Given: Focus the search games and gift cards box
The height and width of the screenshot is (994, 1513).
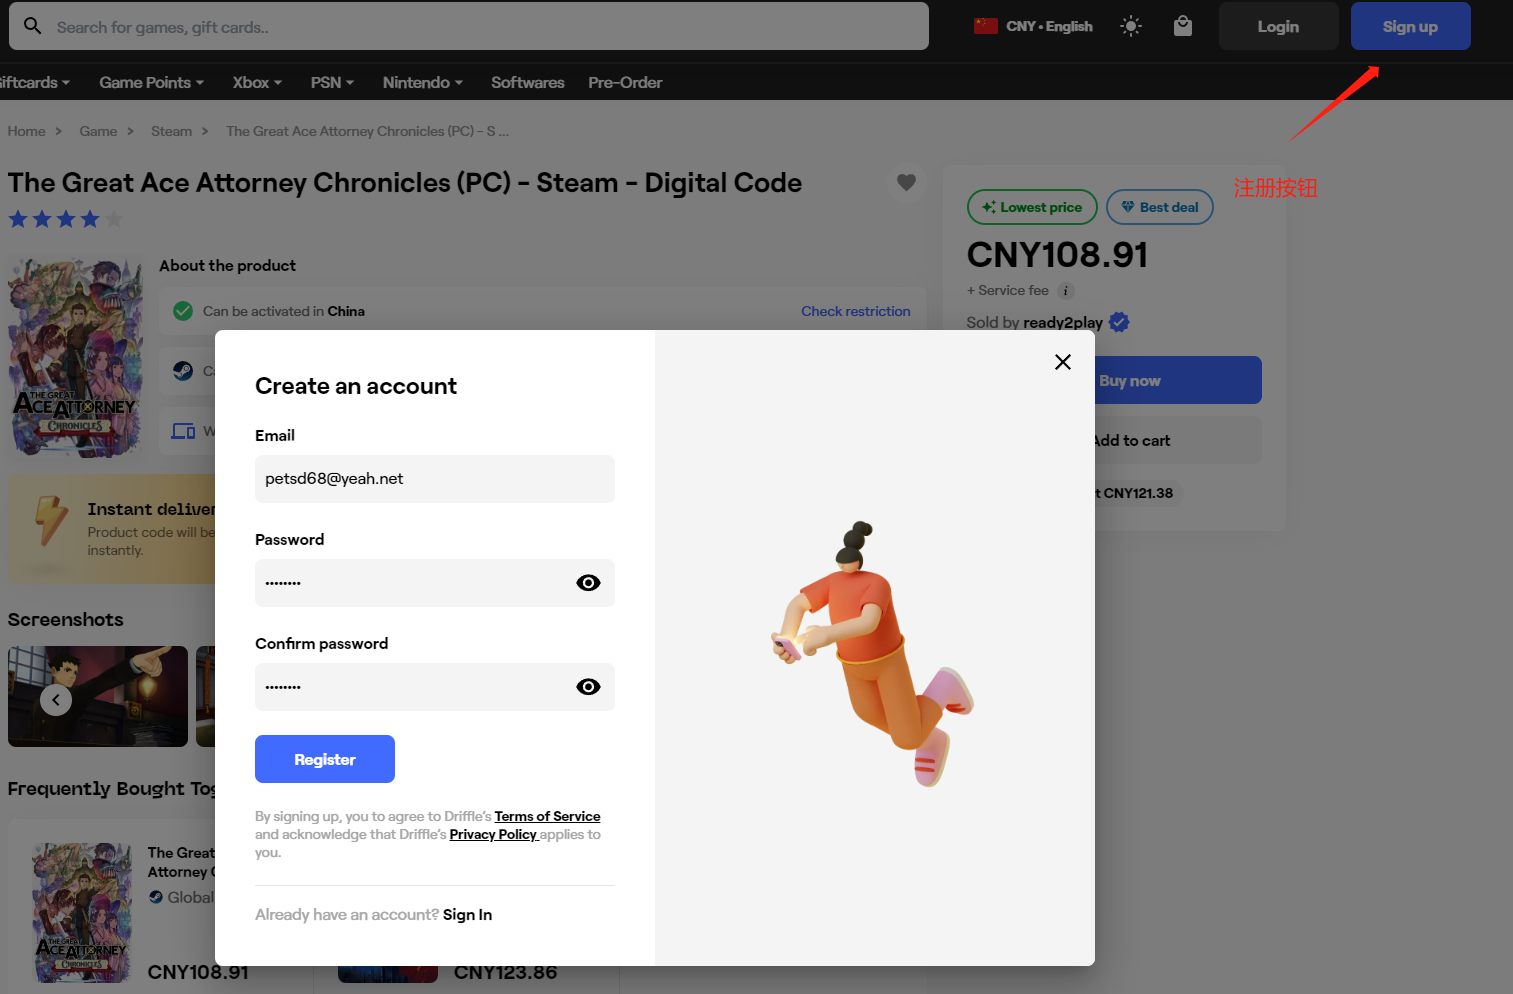Looking at the screenshot, I should tap(469, 26).
